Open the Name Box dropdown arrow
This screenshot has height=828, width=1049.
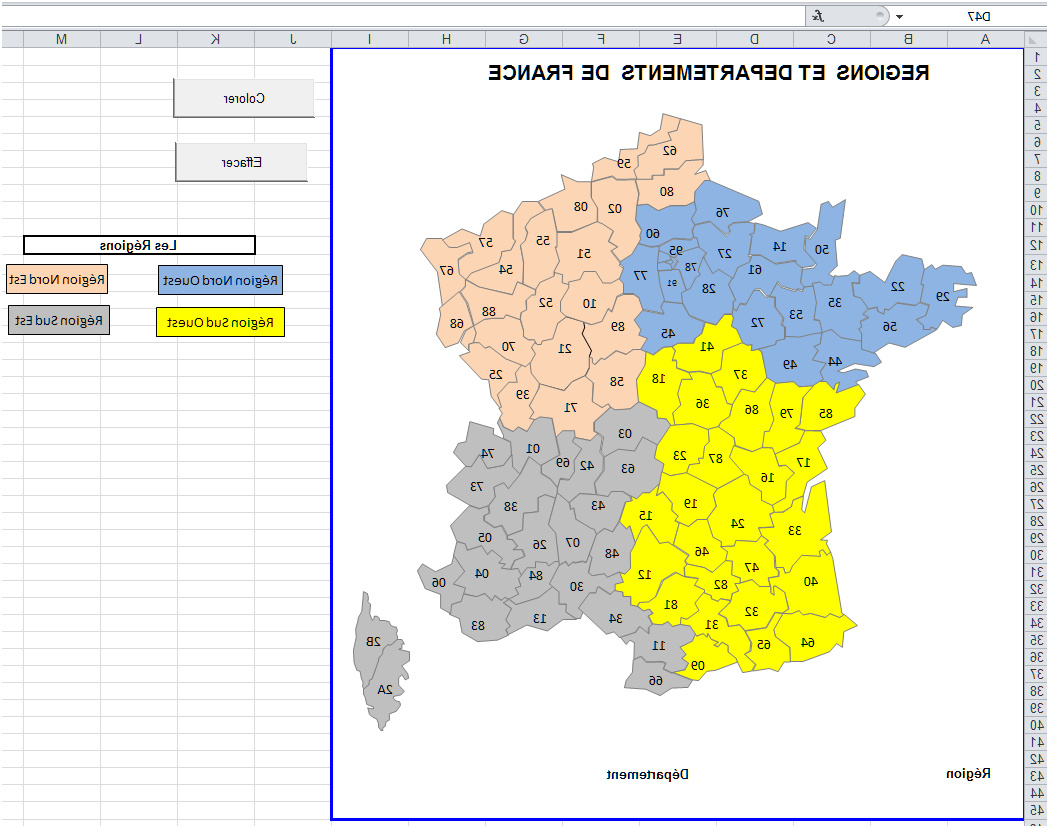point(899,17)
